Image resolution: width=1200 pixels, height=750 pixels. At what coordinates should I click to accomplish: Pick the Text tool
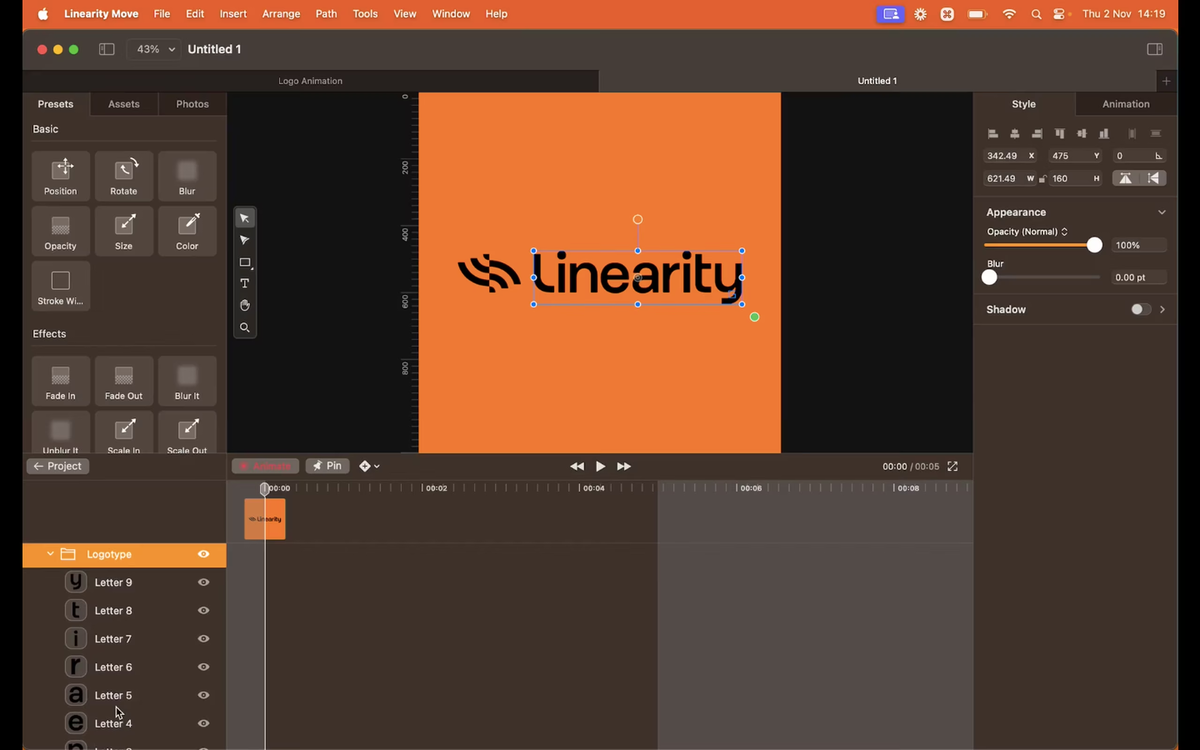pyautogui.click(x=245, y=284)
